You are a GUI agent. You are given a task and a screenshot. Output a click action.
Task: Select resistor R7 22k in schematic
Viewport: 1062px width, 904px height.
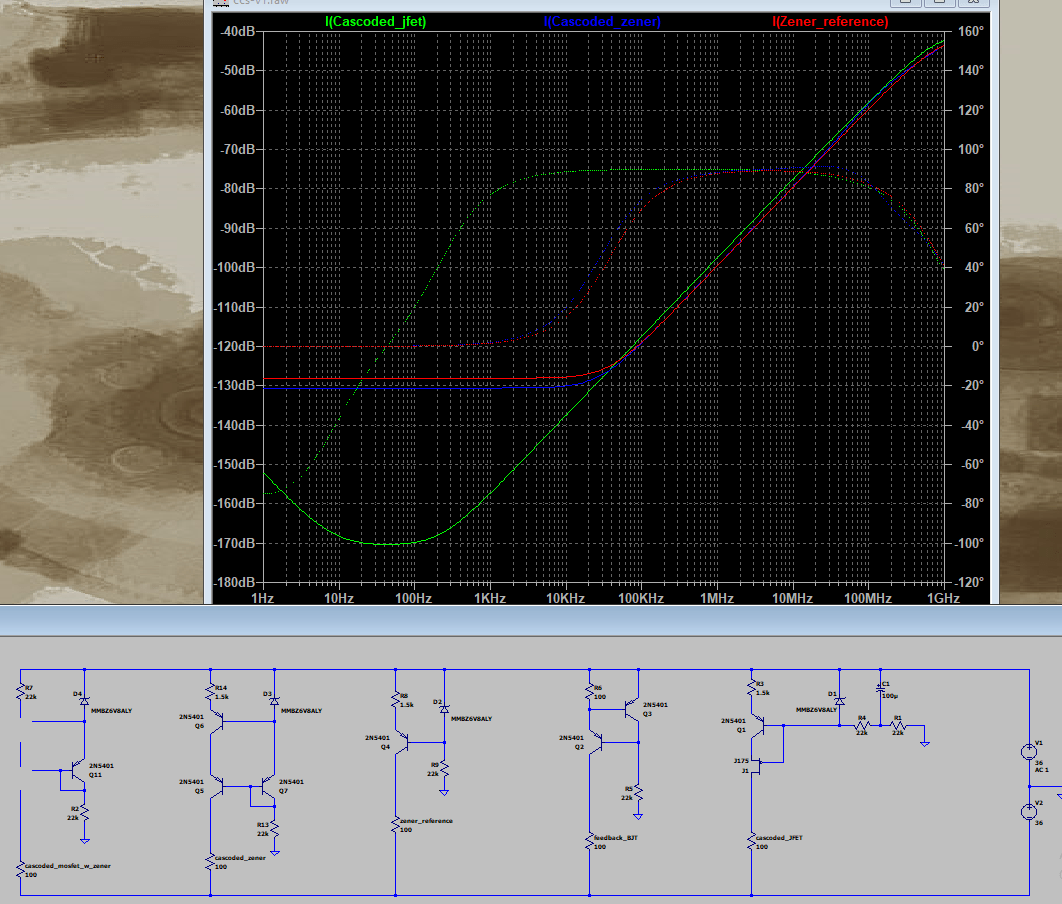pyautogui.click(x=21, y=692)
